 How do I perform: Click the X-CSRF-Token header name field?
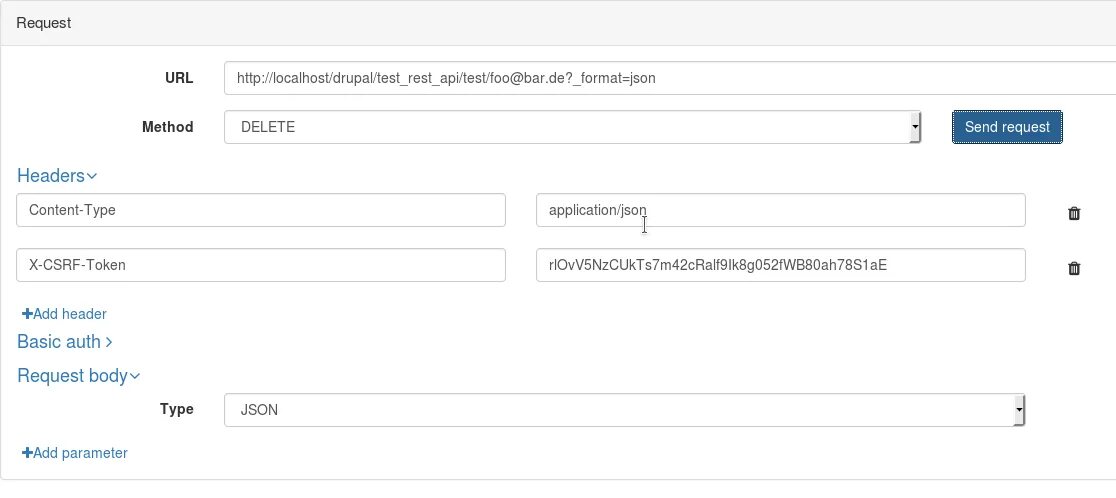click(261, 265)
